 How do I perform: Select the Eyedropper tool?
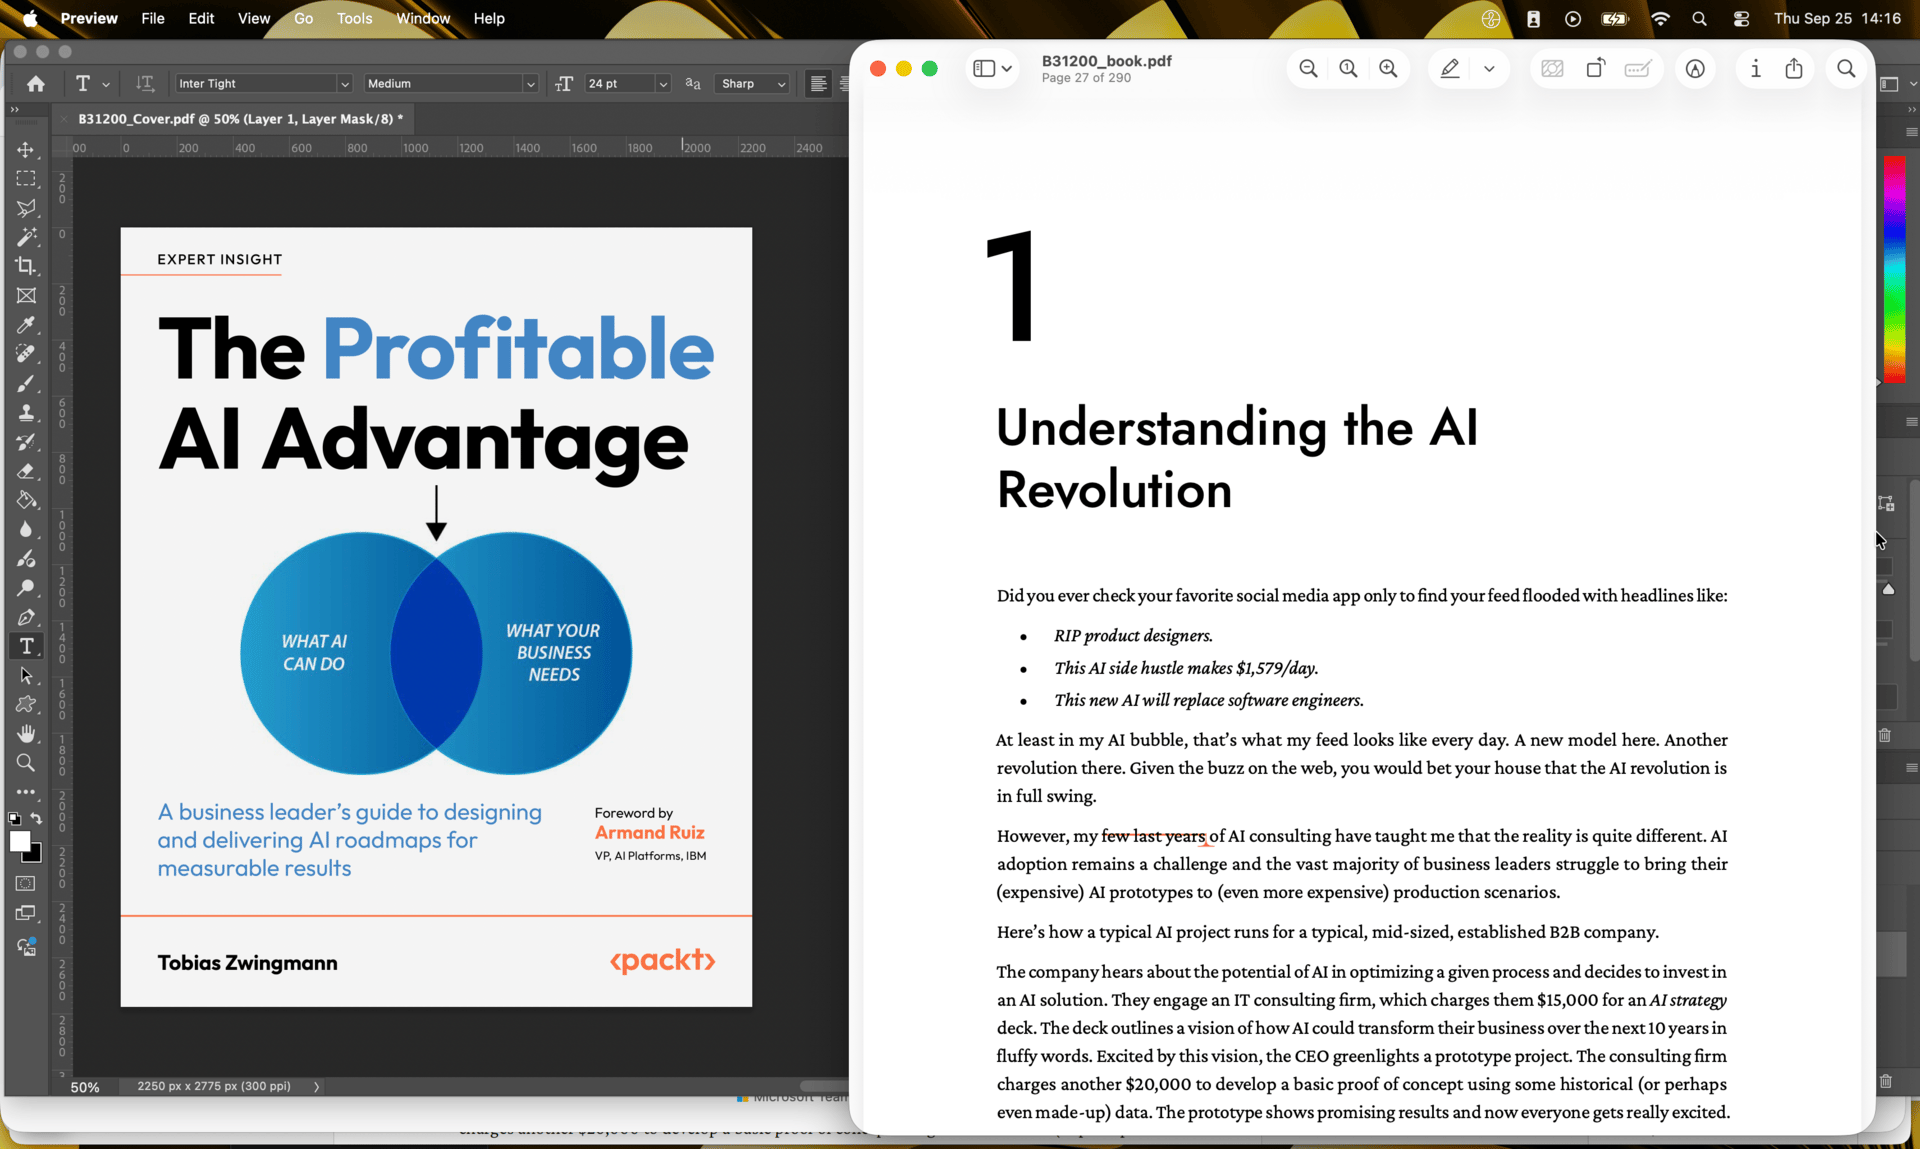click(x=26, y=325)
